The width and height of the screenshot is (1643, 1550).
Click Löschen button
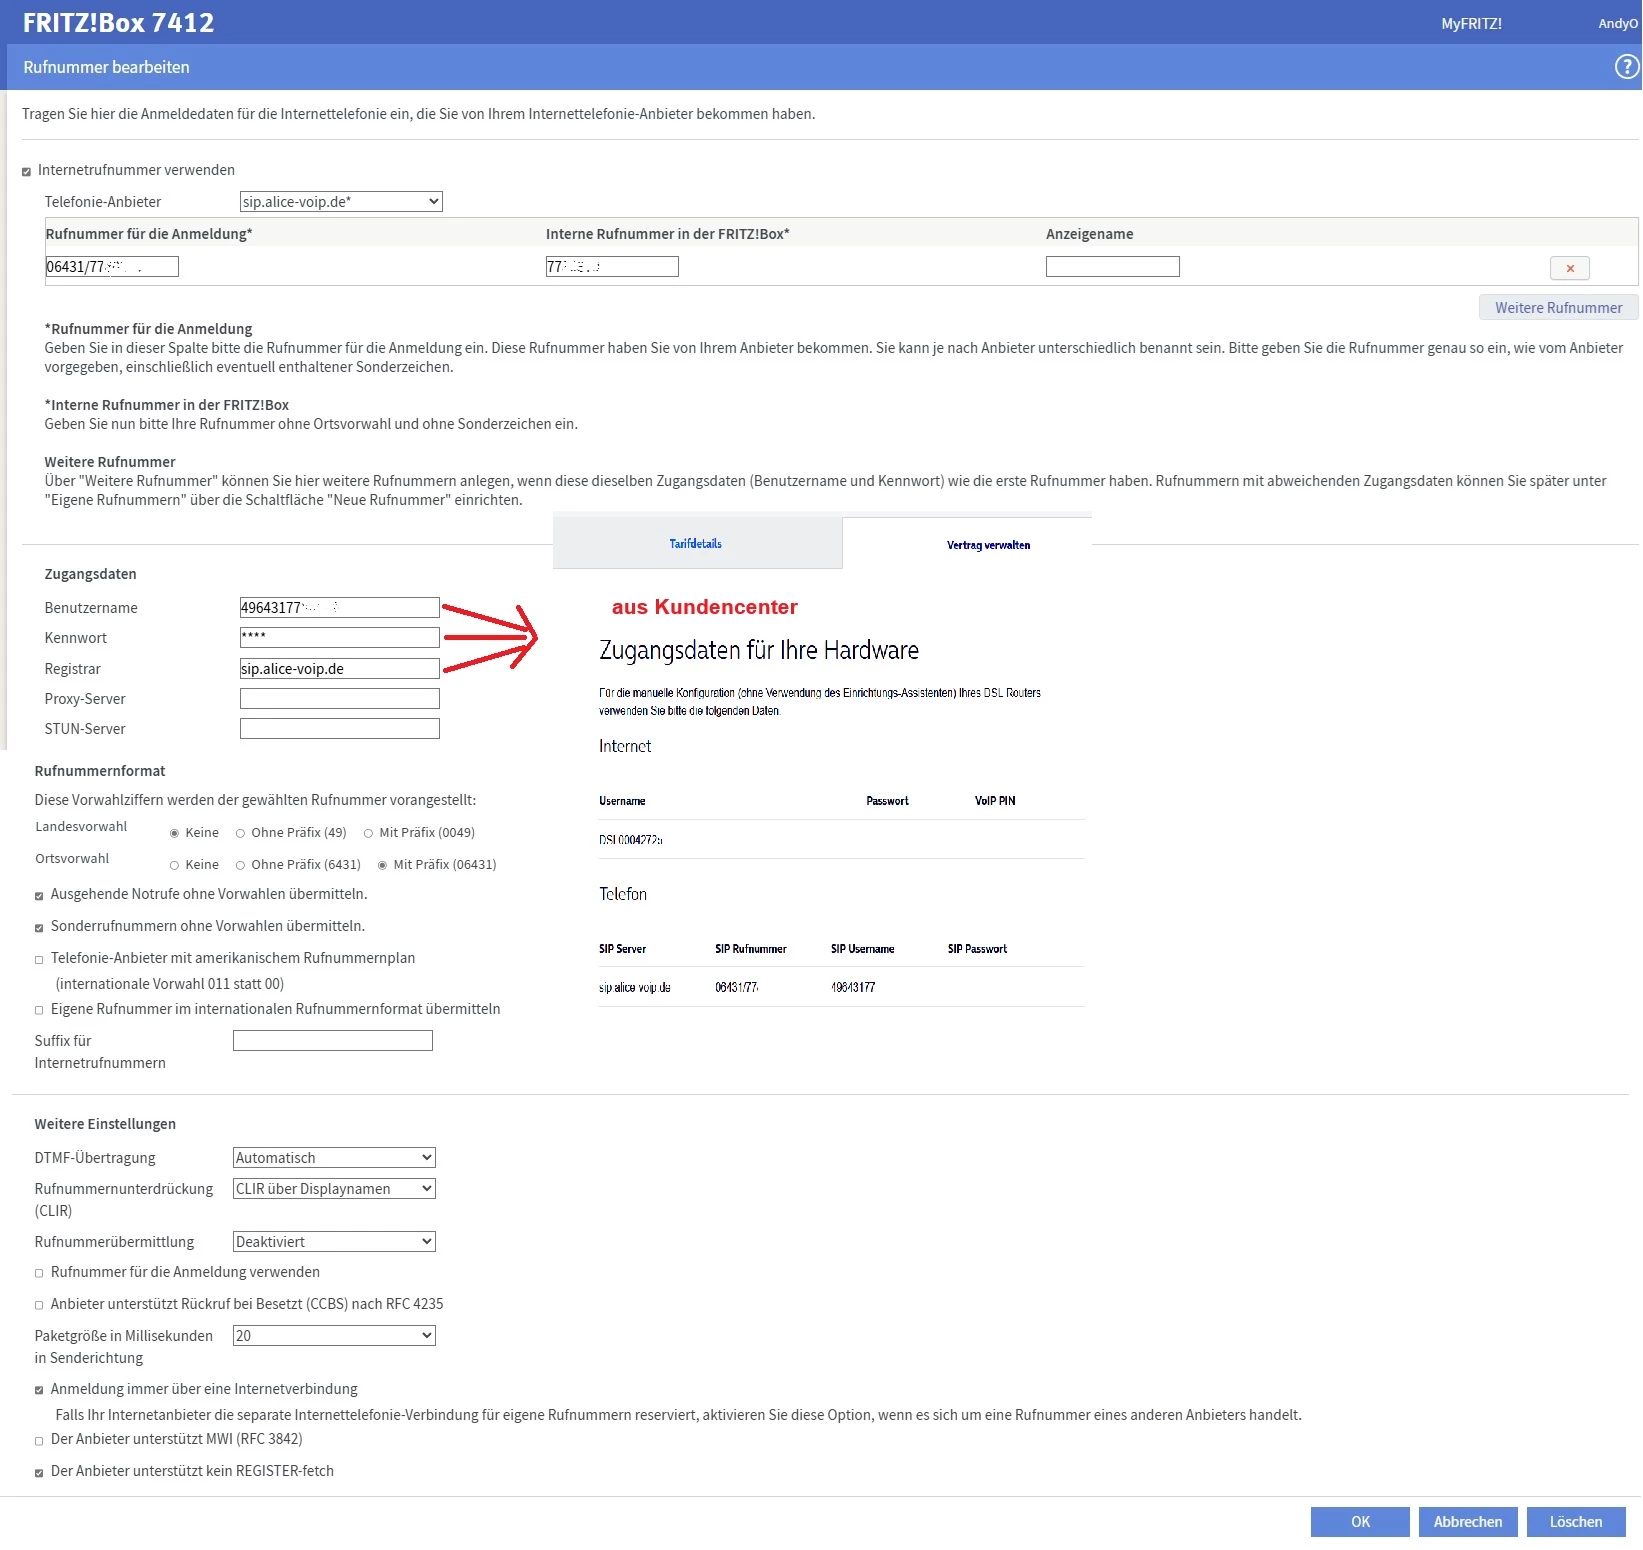pyautogui.click(x=1576, y=1522)
